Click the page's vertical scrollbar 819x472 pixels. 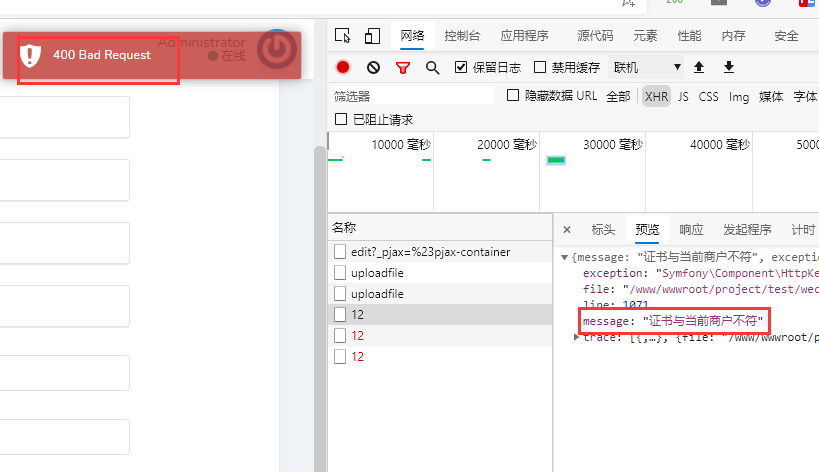(x=320, y=308)
